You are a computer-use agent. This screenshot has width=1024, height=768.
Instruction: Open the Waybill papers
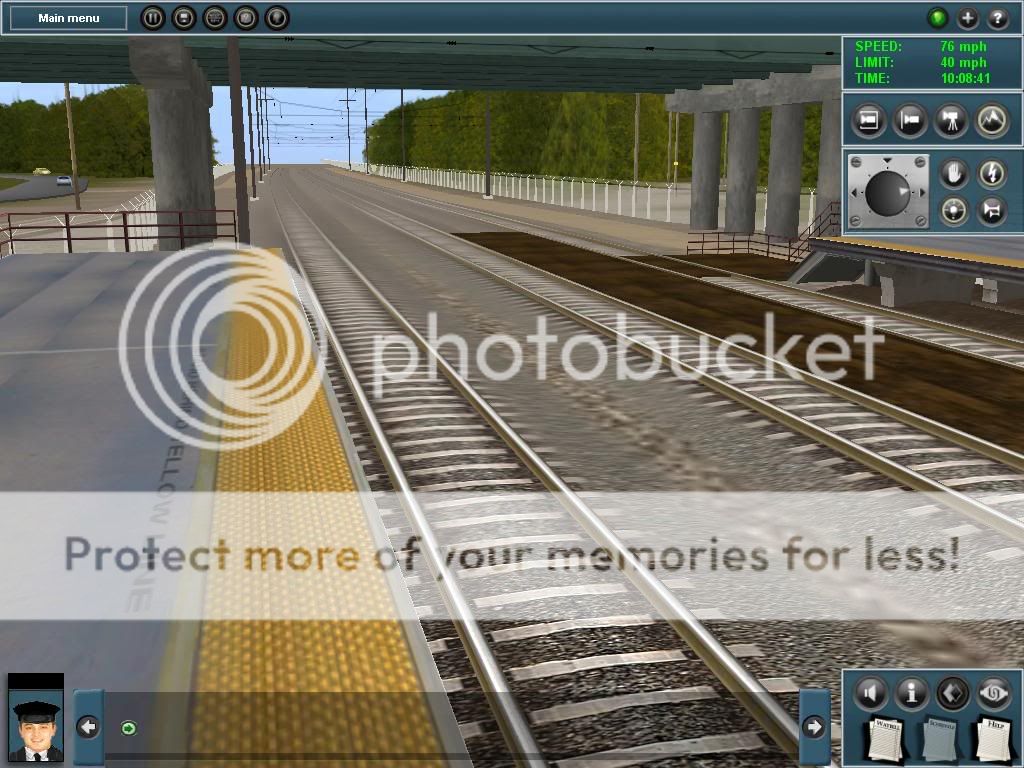(885, 738)
